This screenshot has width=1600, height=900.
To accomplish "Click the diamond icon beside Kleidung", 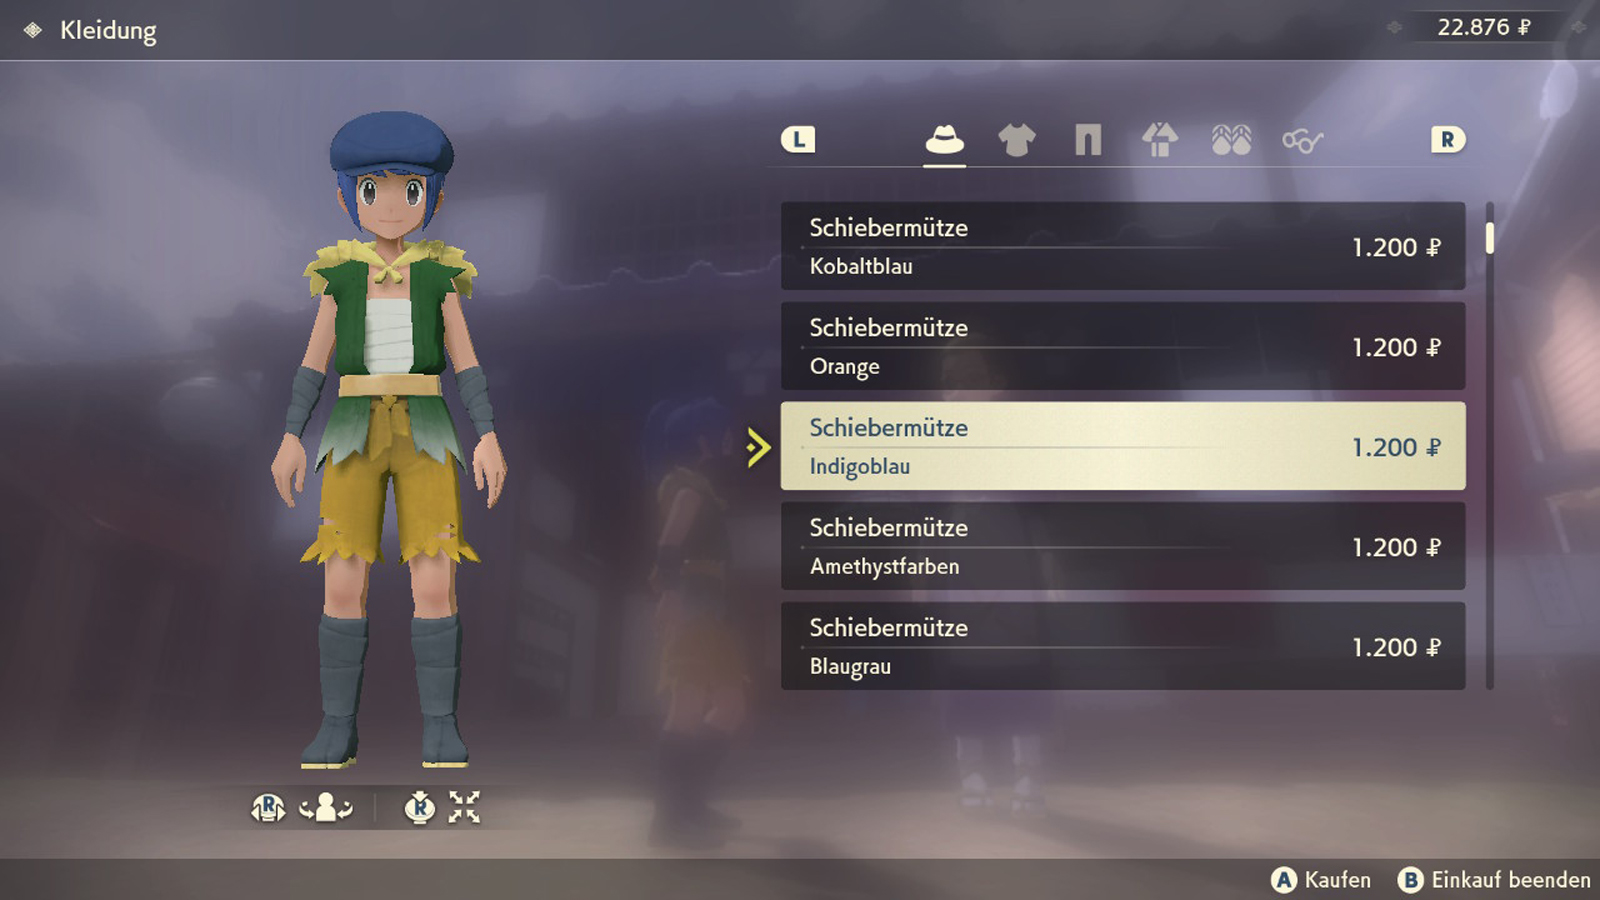I will (33, 30).
